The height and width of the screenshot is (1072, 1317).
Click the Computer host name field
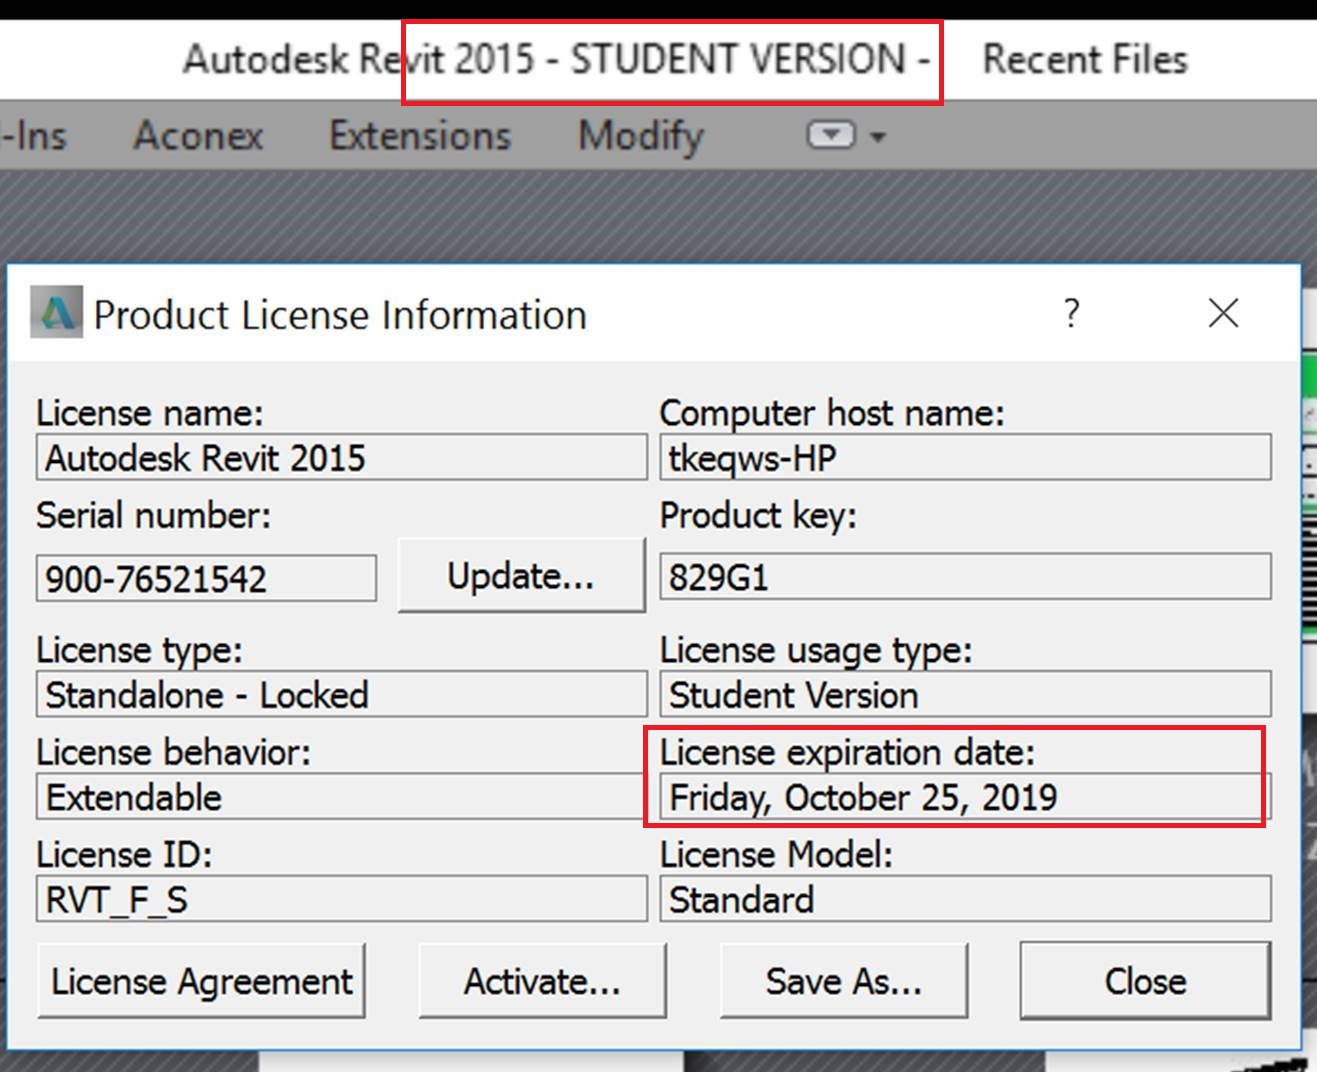[965, 458]
